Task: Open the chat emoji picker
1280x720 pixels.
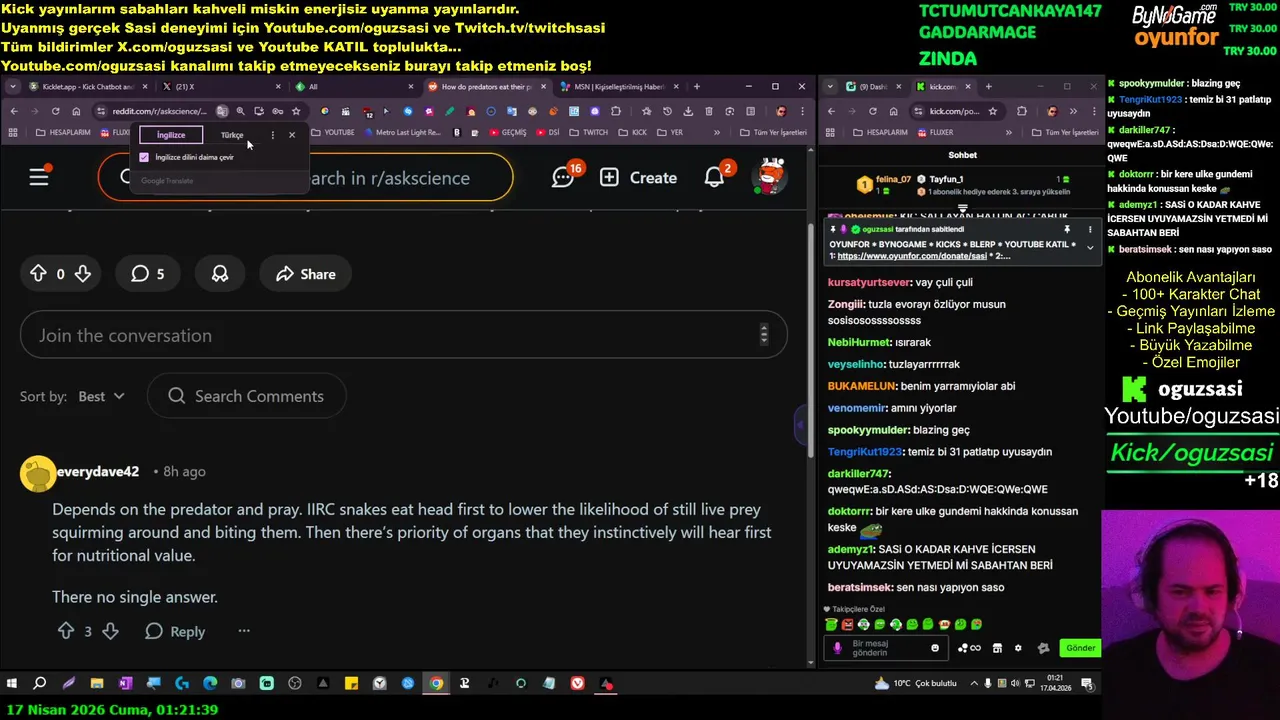Action: click(x=935, y=648)
